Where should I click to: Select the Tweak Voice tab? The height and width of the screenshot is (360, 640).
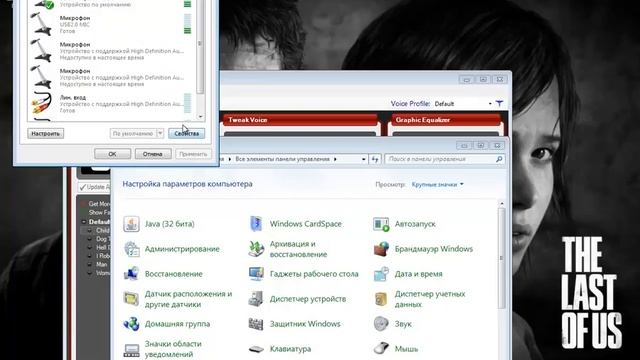tap(300, 120)
